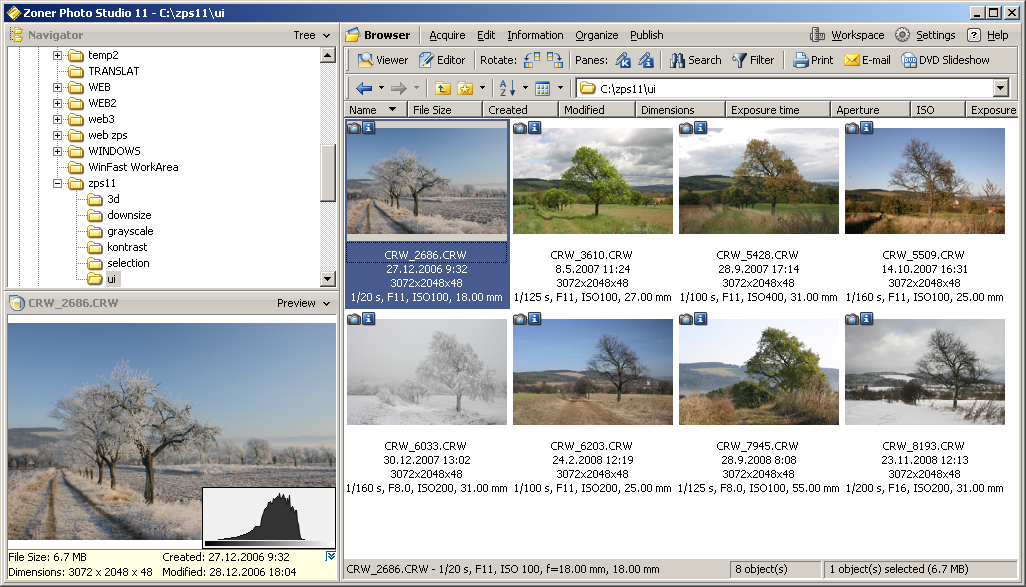Open the Navigator Tree dropdown
The image size is (1026, 587).
(x=312, y=36)
